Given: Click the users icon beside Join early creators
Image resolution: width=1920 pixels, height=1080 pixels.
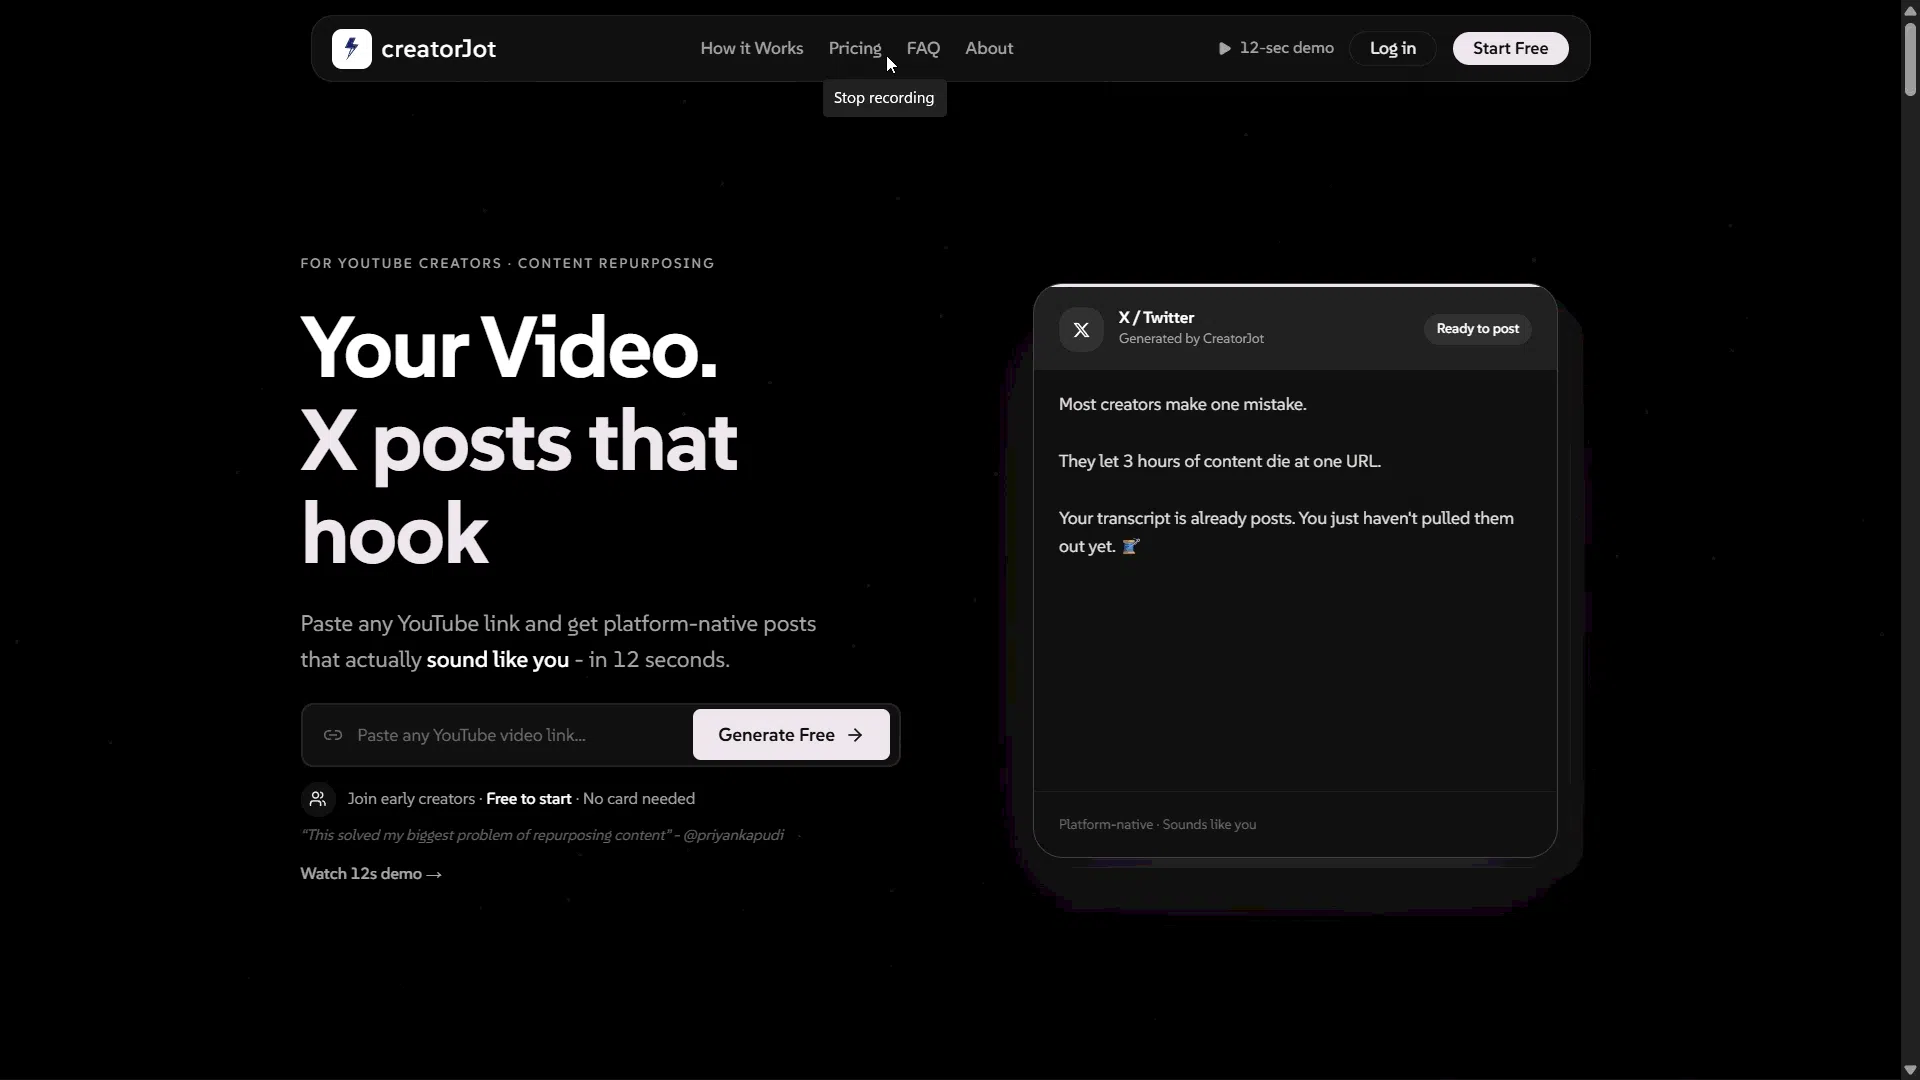Looking at the screenshot, I should (317, 799).
